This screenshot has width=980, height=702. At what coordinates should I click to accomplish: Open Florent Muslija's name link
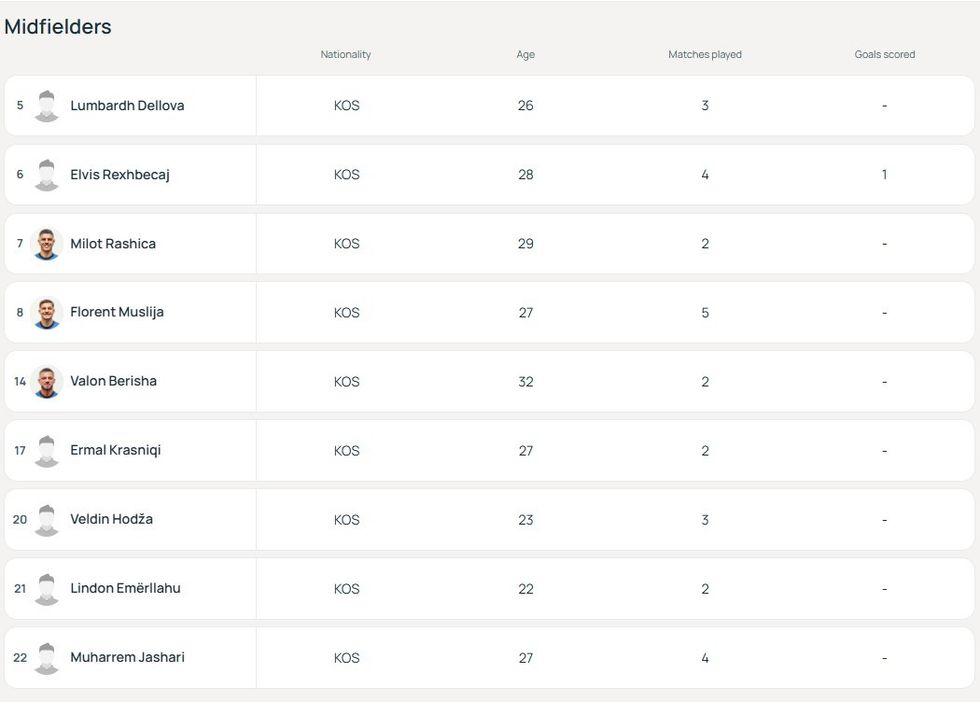[x=117, y=313]
